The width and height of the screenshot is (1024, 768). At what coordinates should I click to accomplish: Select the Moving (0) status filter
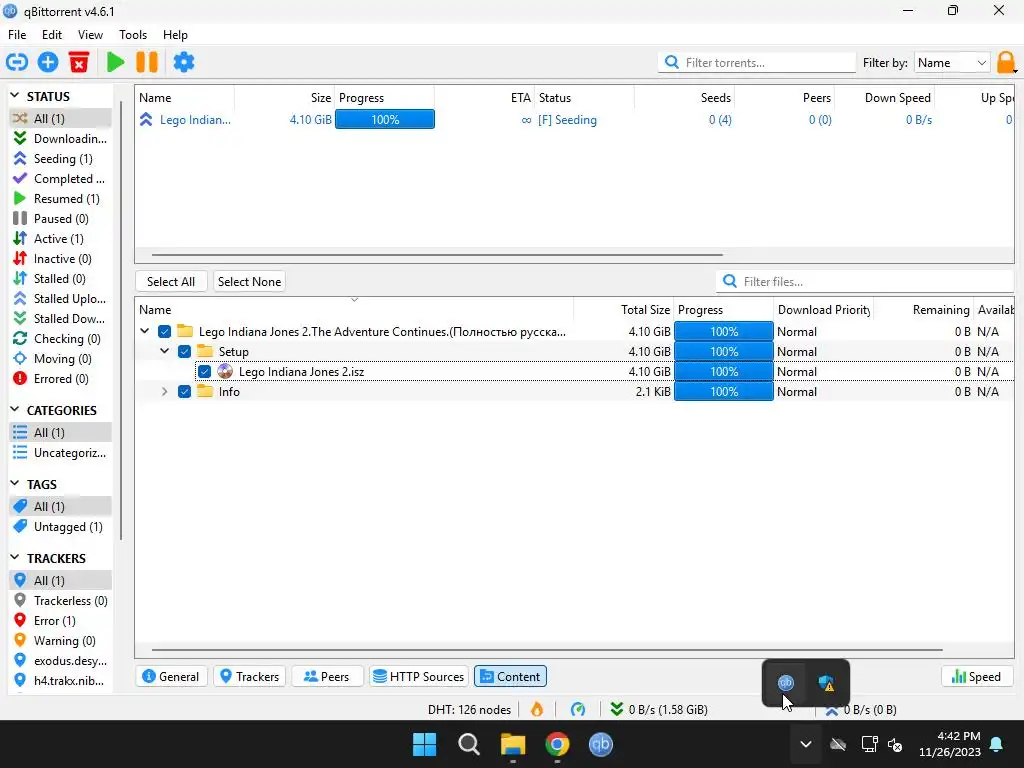click(x=60, y=359)
